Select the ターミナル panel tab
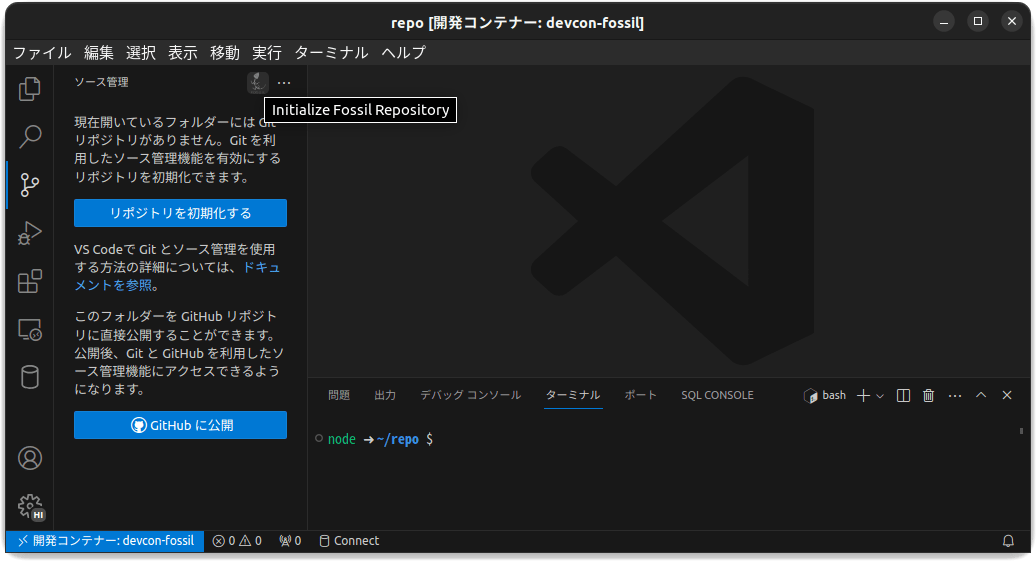1036x561 pixels. coord(573,395)
